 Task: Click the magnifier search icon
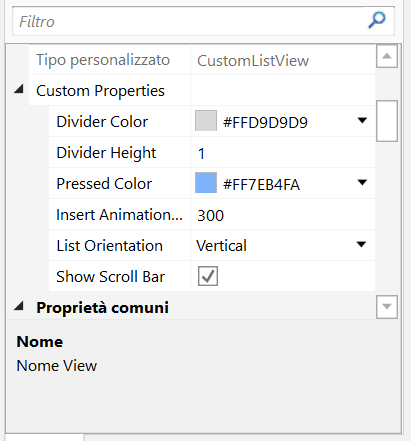click(377, 21)
